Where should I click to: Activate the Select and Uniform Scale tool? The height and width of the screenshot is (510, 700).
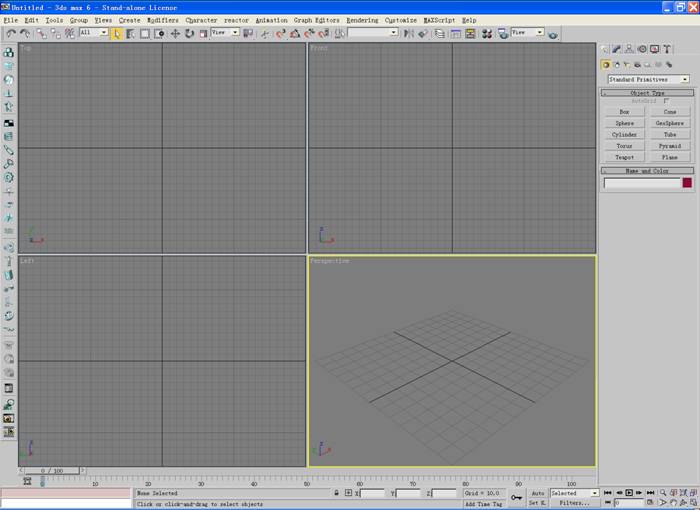[x=204, y=33]
